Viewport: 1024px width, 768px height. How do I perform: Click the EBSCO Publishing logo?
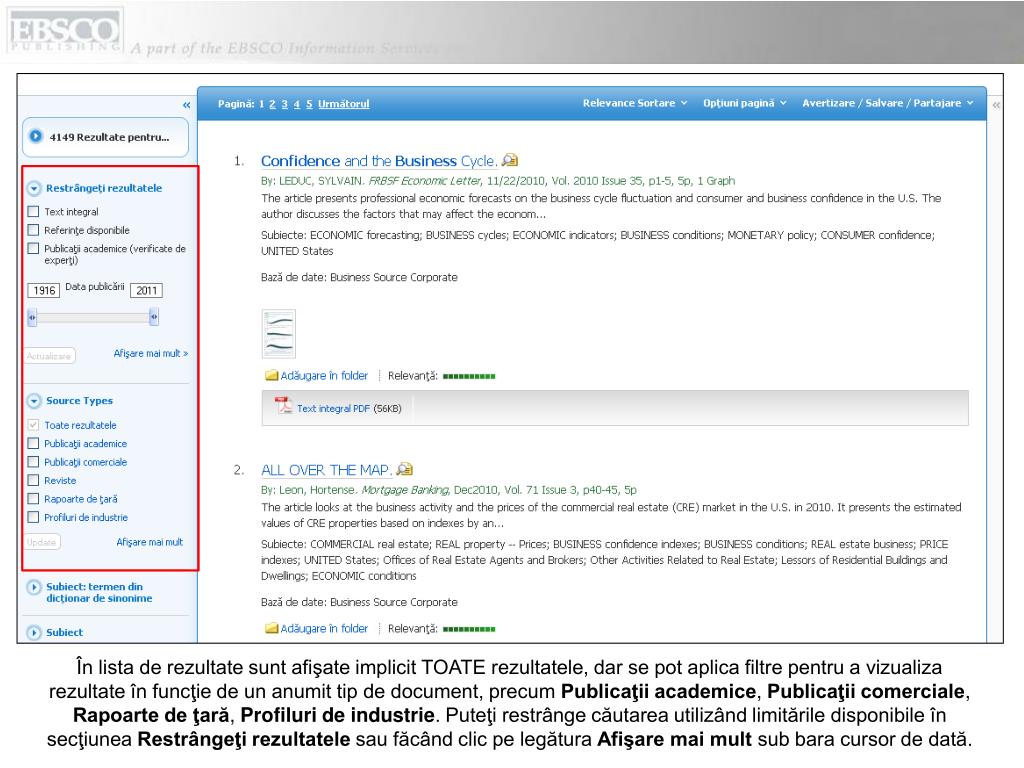click(65, 31)
